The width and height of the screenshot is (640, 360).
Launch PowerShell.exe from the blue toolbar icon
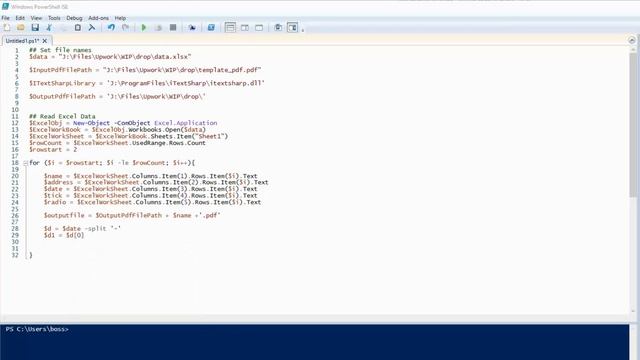211,28
